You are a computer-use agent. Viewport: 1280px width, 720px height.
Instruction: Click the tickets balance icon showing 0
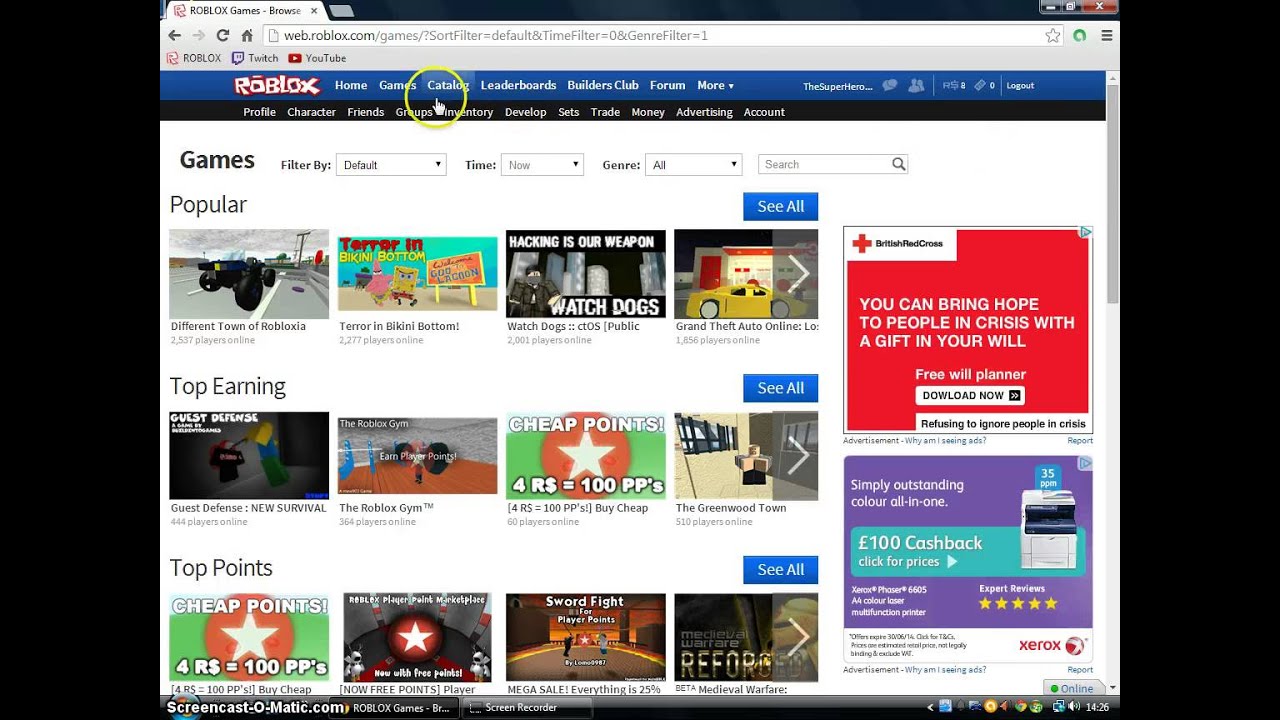coord(984,86)
